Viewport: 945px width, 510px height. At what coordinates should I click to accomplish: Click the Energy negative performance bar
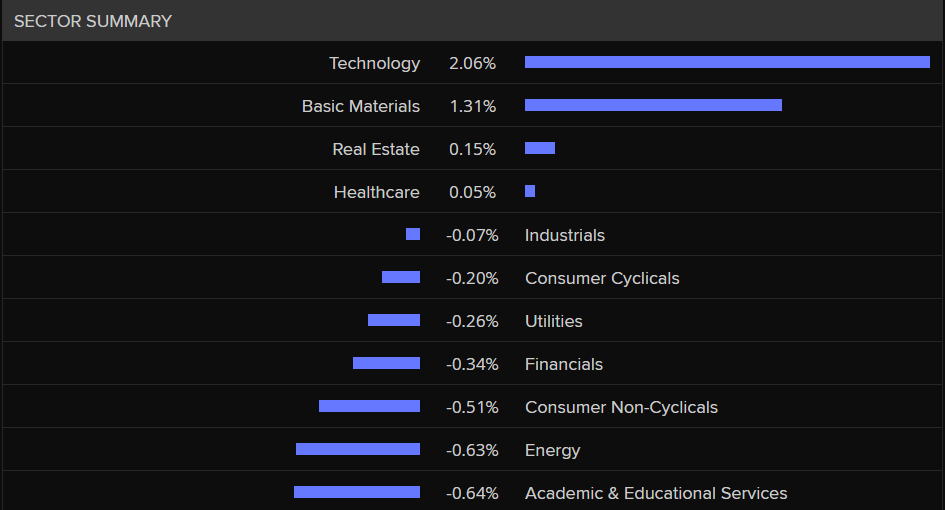pyautogui.click(x=357, y=449)
